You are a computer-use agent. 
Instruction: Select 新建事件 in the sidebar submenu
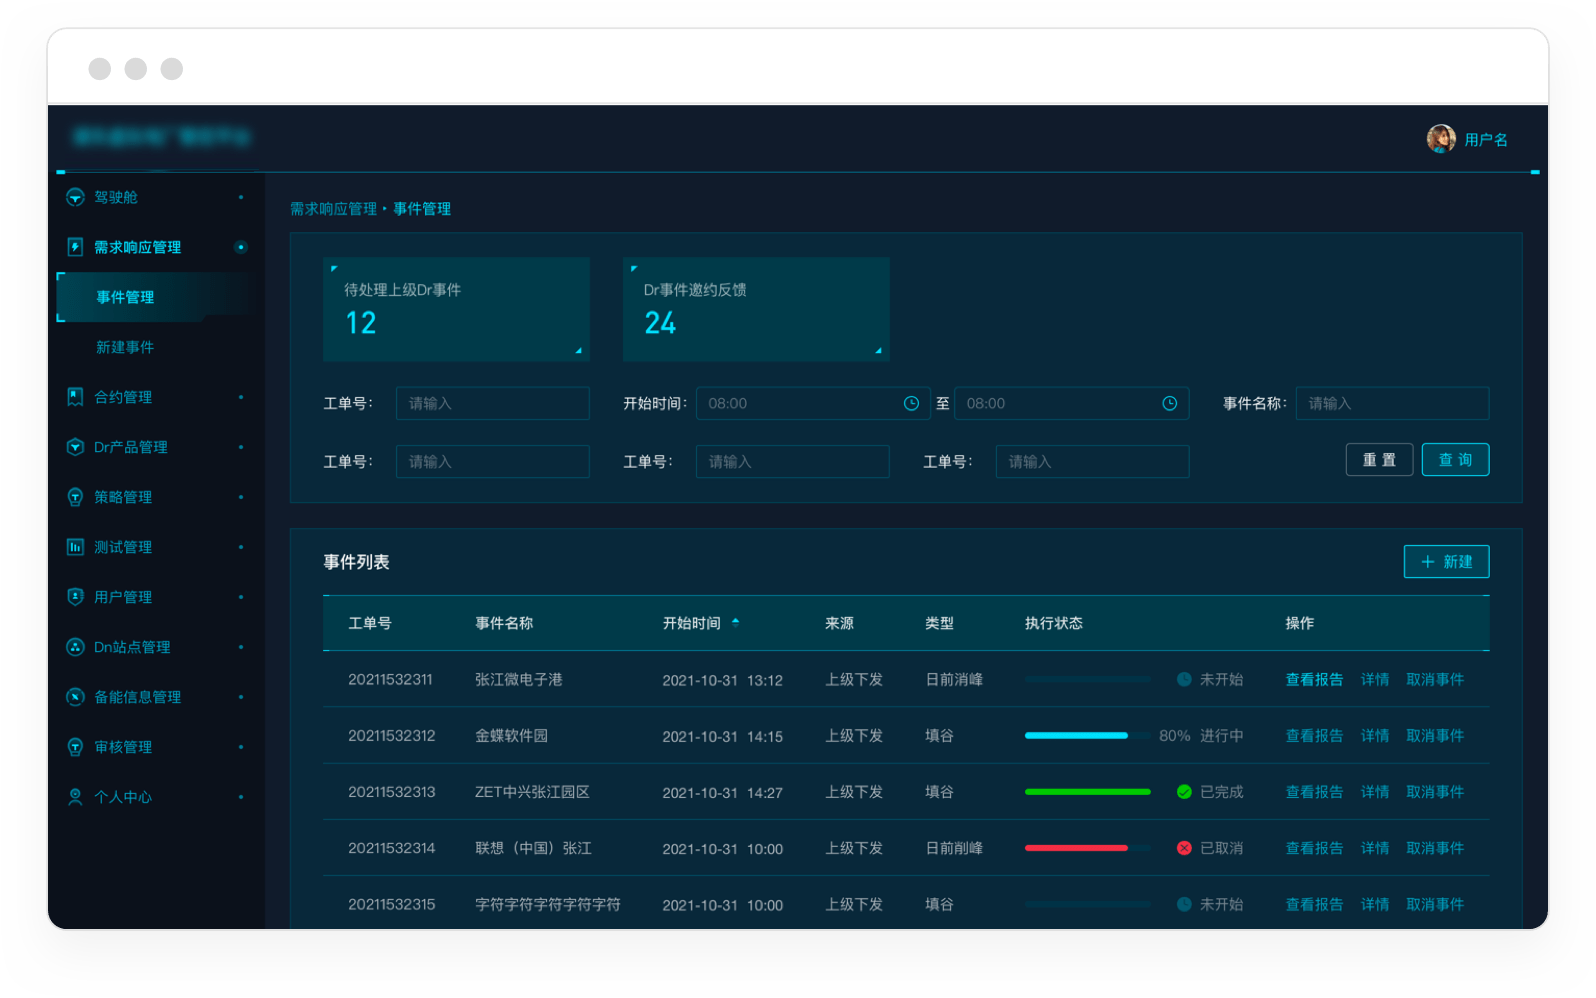[x=125, y=347]
